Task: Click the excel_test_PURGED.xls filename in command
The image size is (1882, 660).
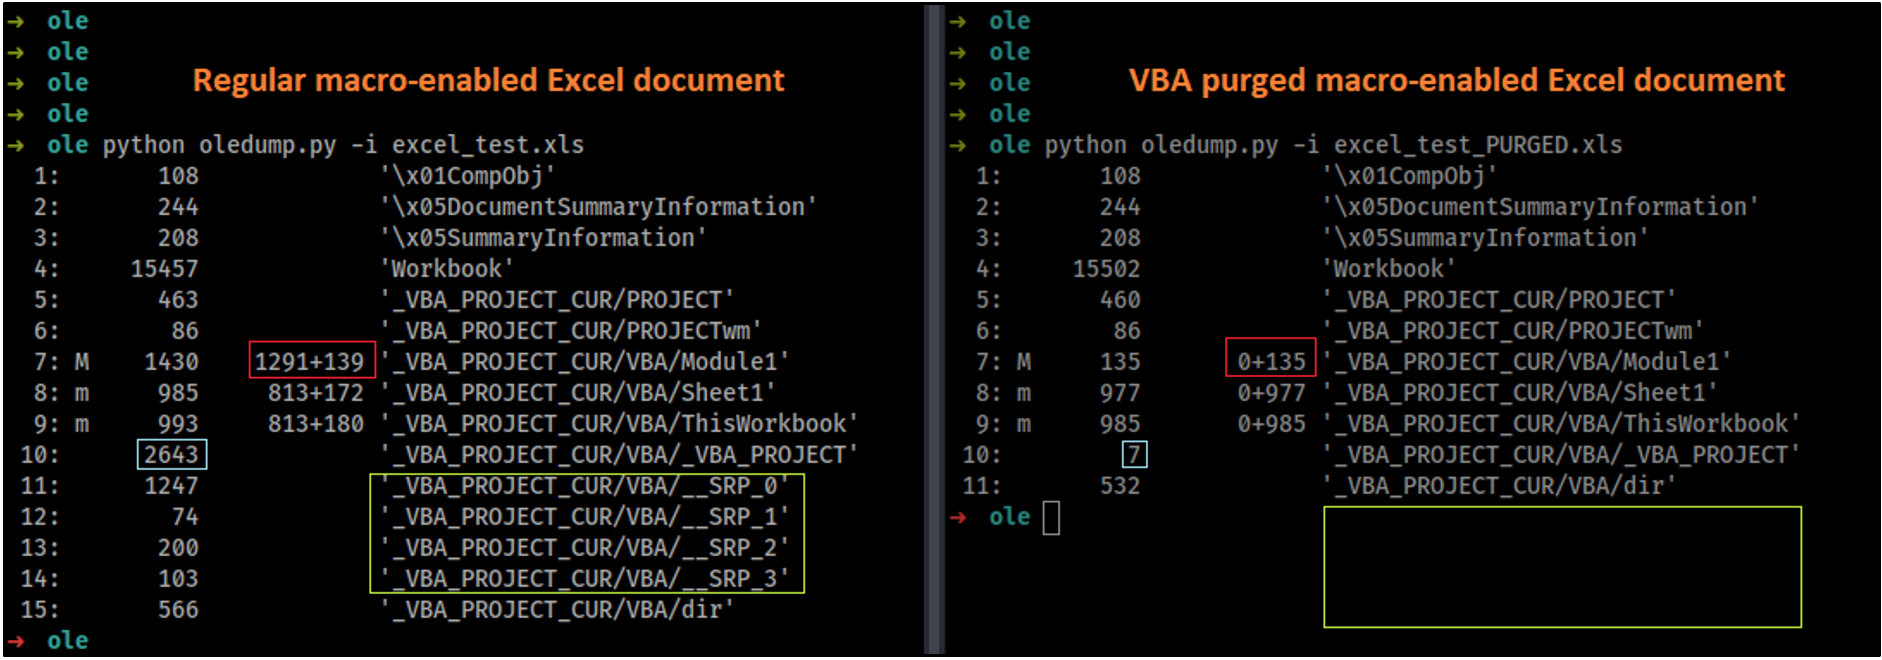Action: 1477,145
